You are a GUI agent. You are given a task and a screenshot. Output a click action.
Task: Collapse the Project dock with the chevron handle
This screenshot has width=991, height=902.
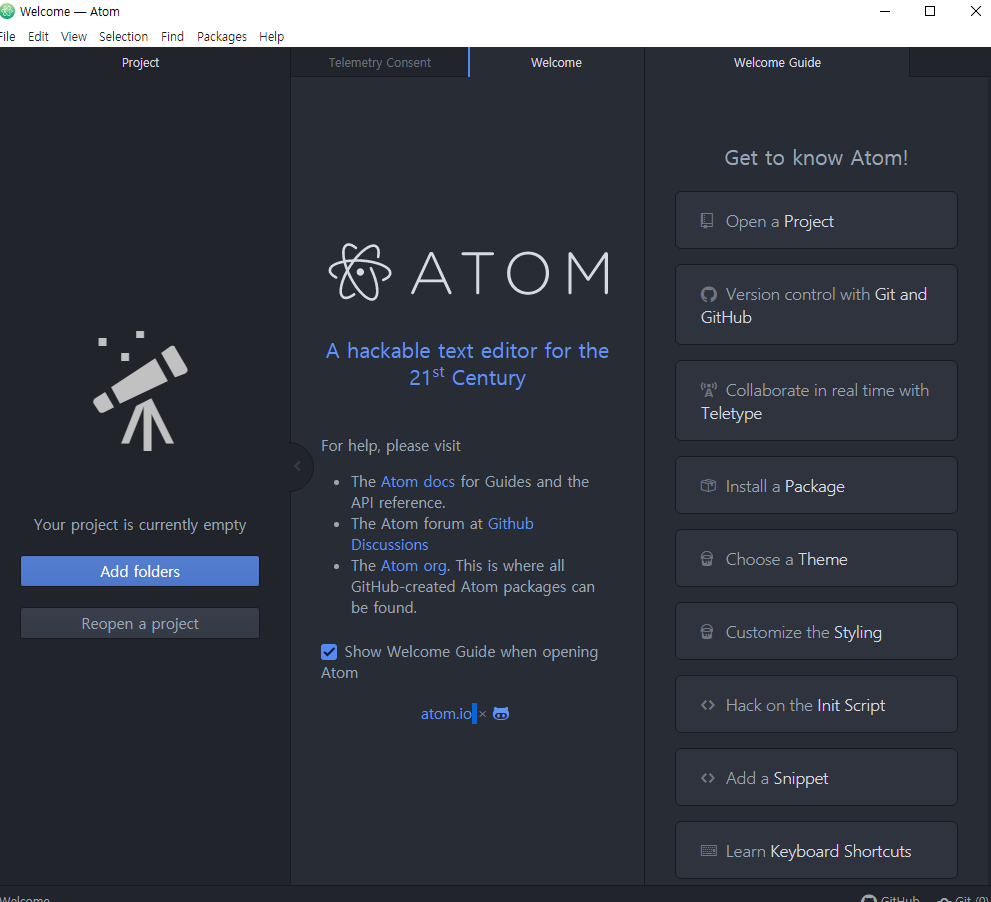pos(298,466)
